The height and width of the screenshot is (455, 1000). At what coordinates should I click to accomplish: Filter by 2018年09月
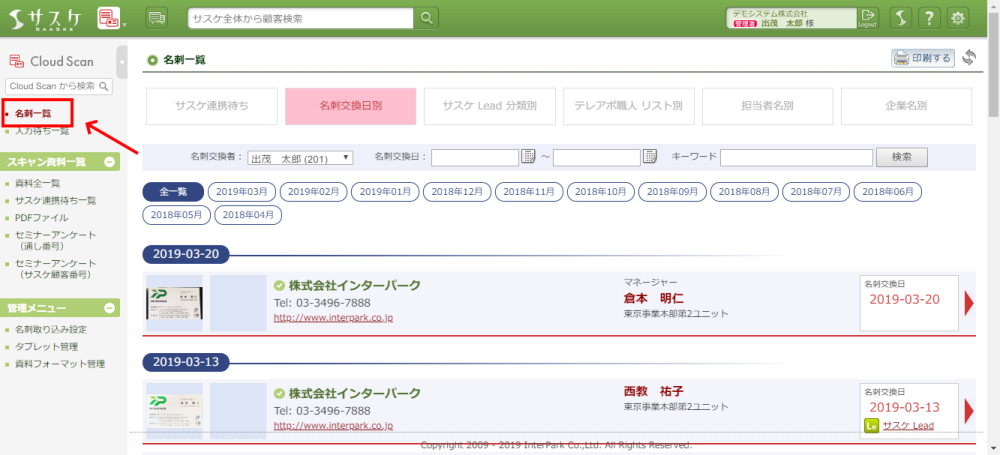coord(673,191)
